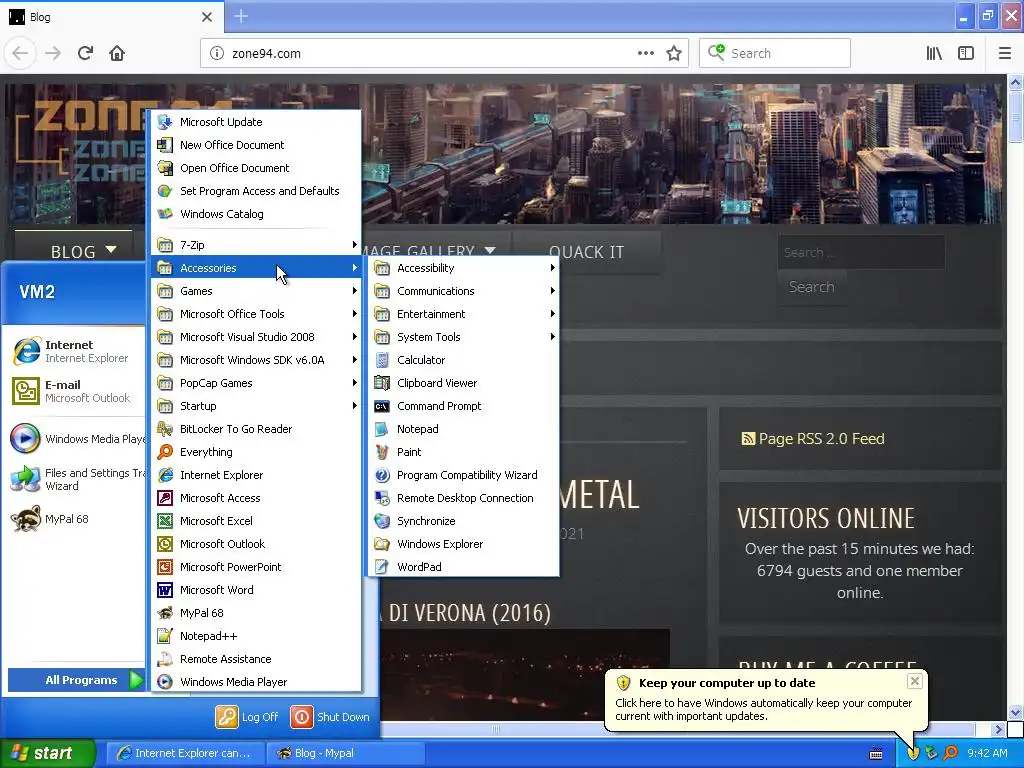The image size is (1024, 768).
Task: Open Windows Explorer from Accessories
Action: (x=463, y=543)
